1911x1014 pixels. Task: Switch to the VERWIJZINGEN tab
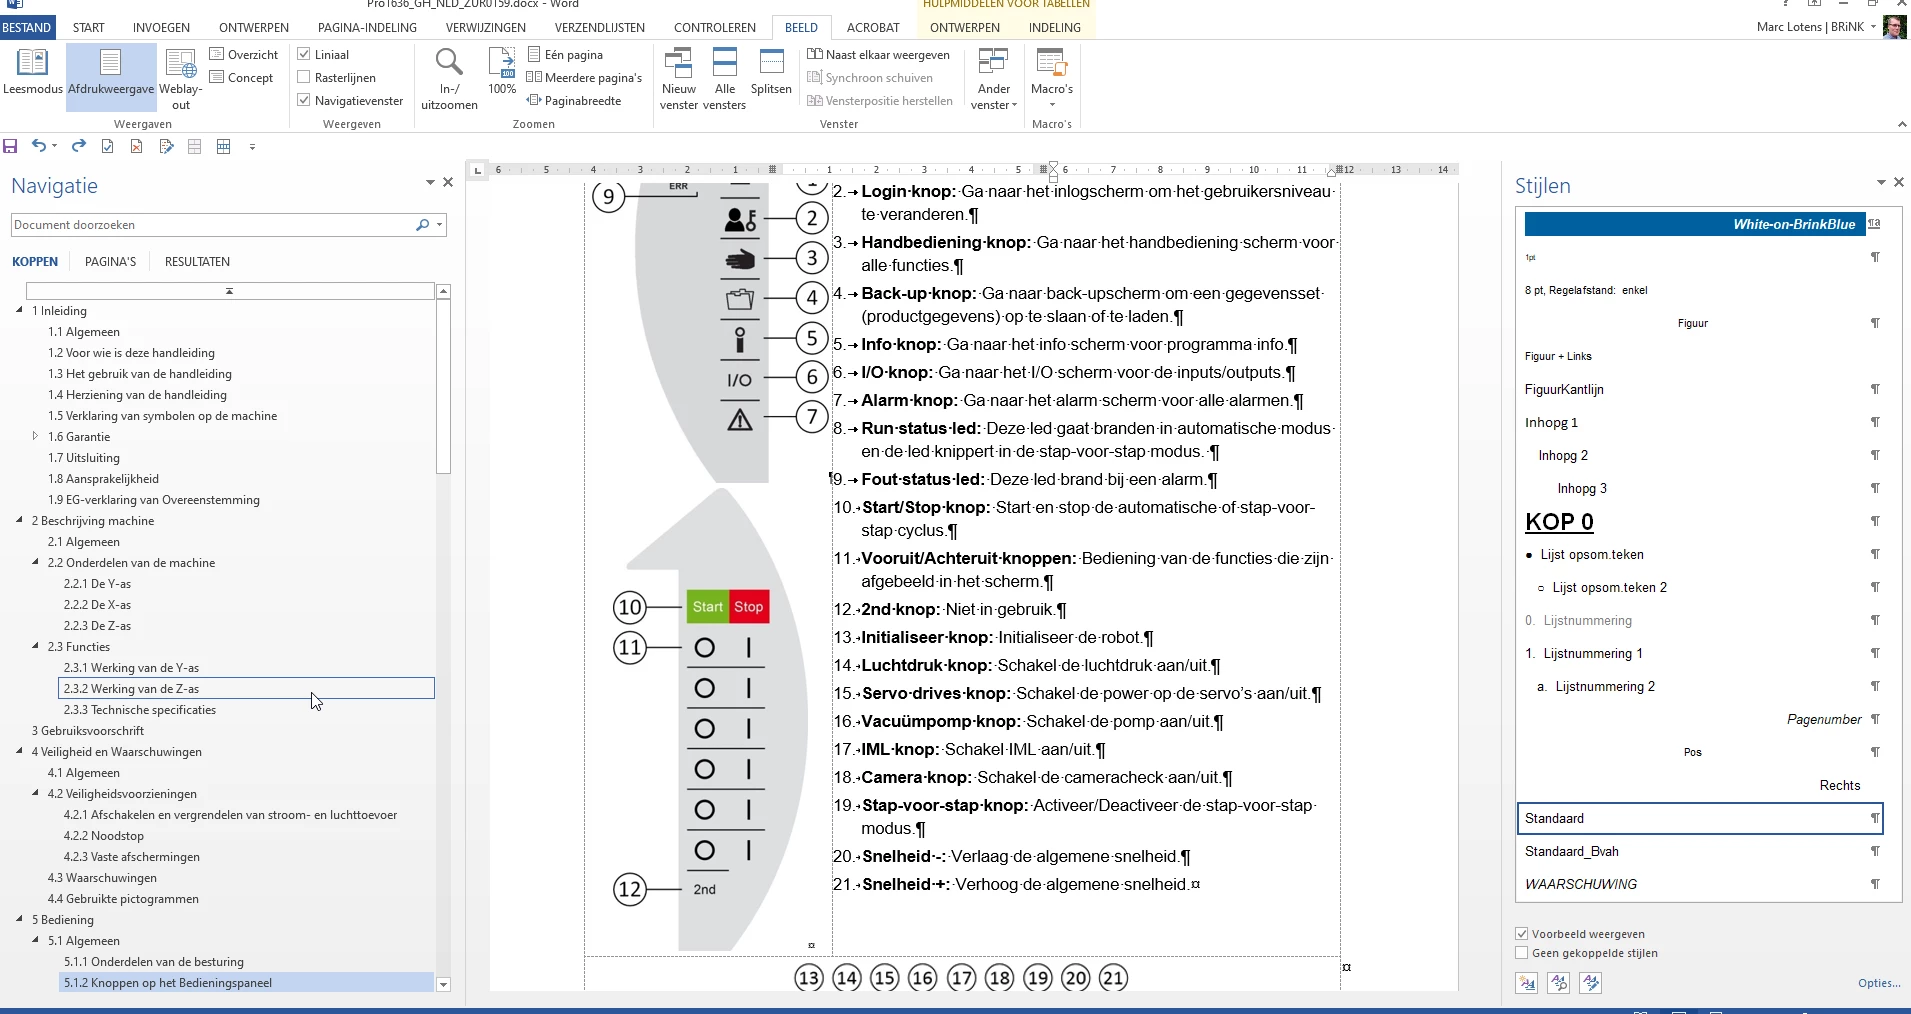[486, 27]
